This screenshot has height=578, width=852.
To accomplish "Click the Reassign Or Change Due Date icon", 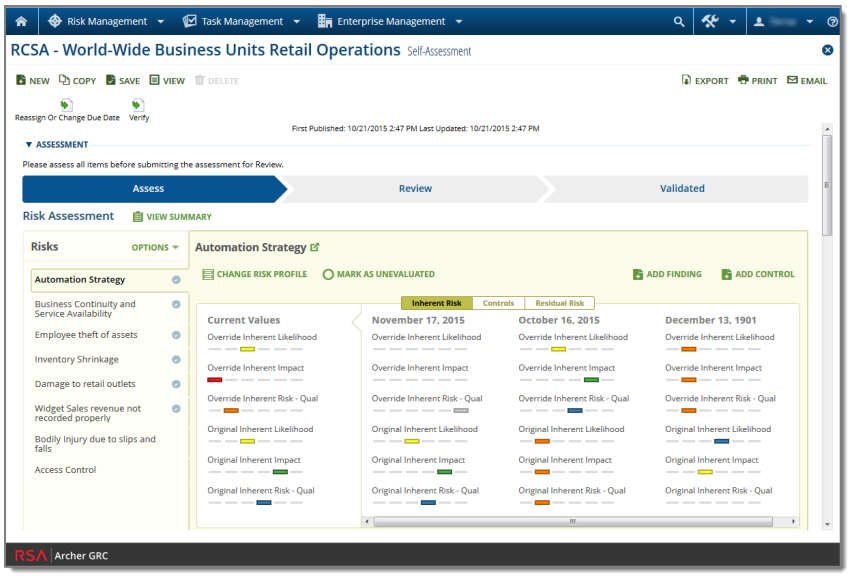I will click(66, 105).
